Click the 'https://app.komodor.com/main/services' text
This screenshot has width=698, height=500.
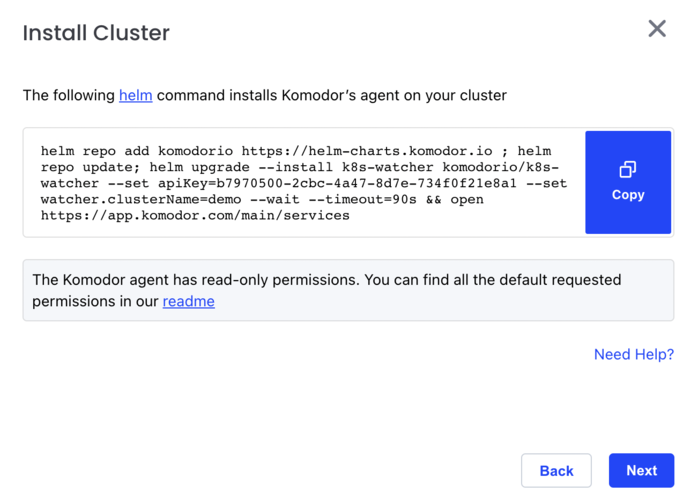(195, 215)
